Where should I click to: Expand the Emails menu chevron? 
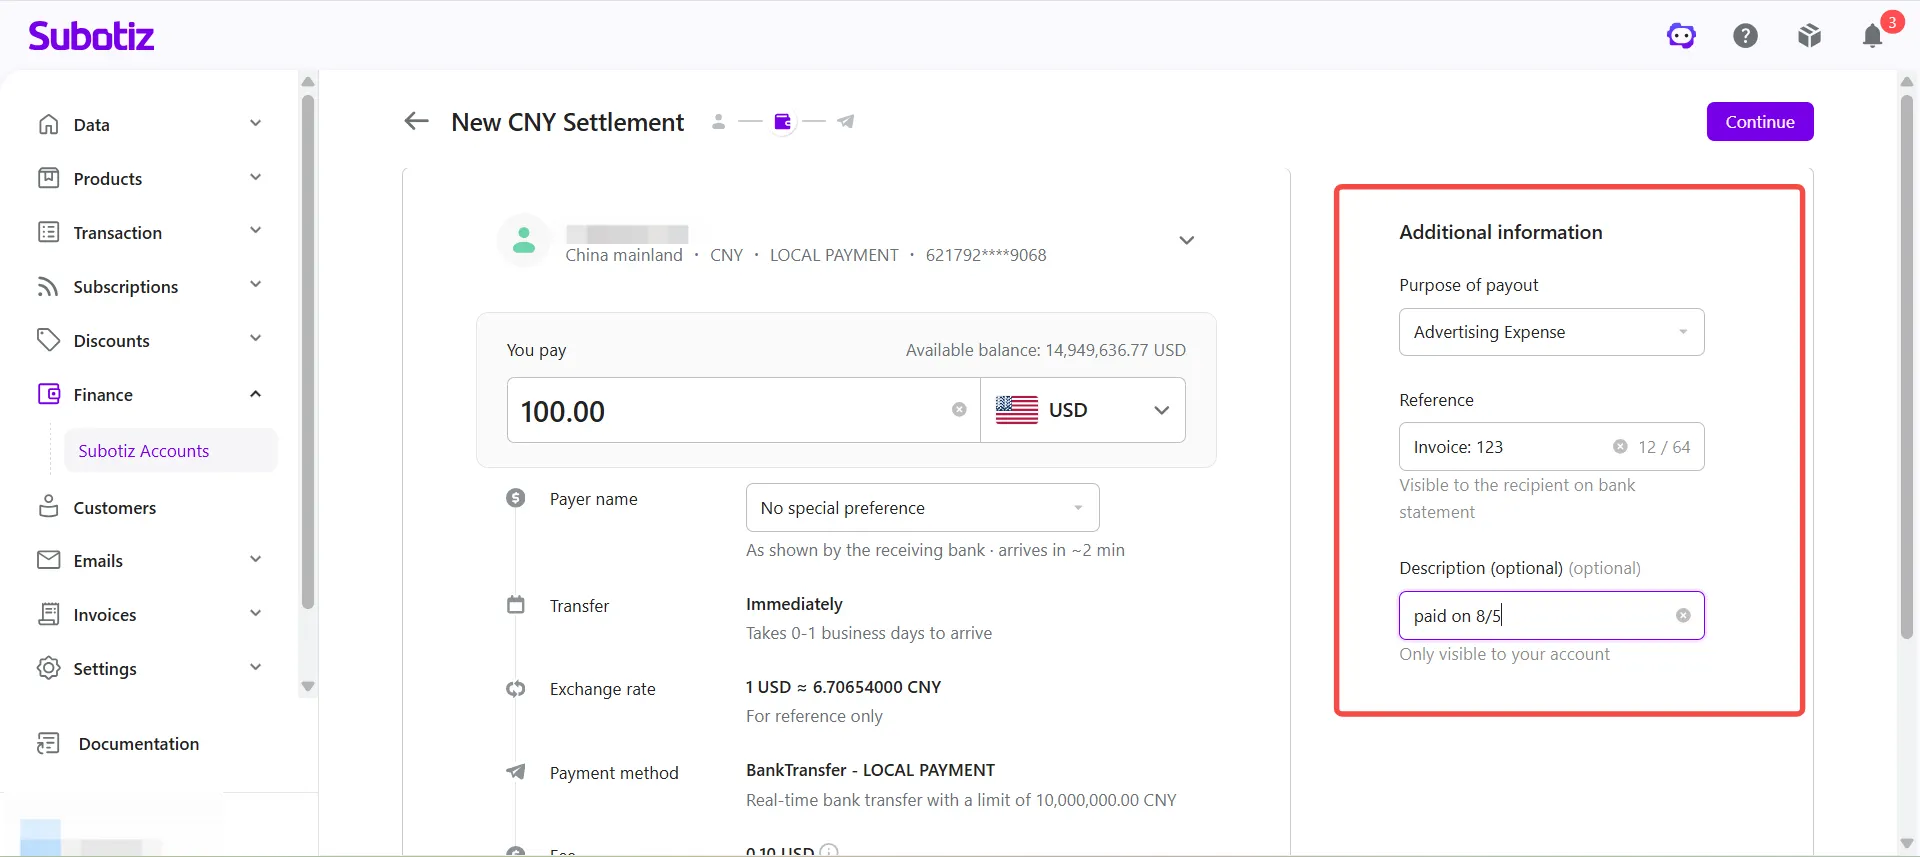255,559
